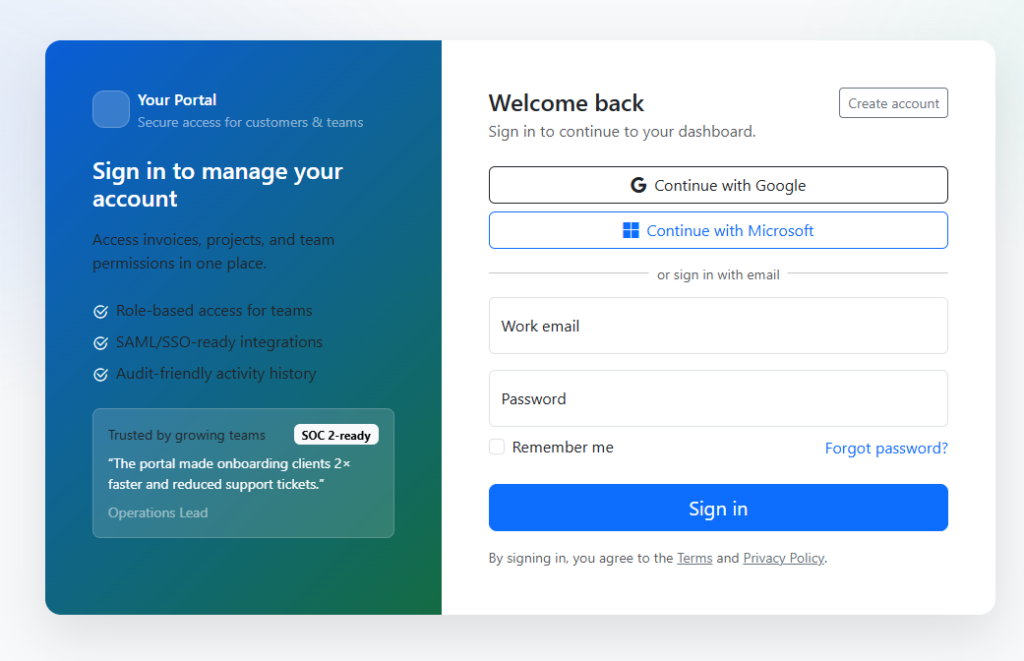This screenshot has height=661, width=1024.
Task: Open the Terms link
Action: [x=694, y=558]
